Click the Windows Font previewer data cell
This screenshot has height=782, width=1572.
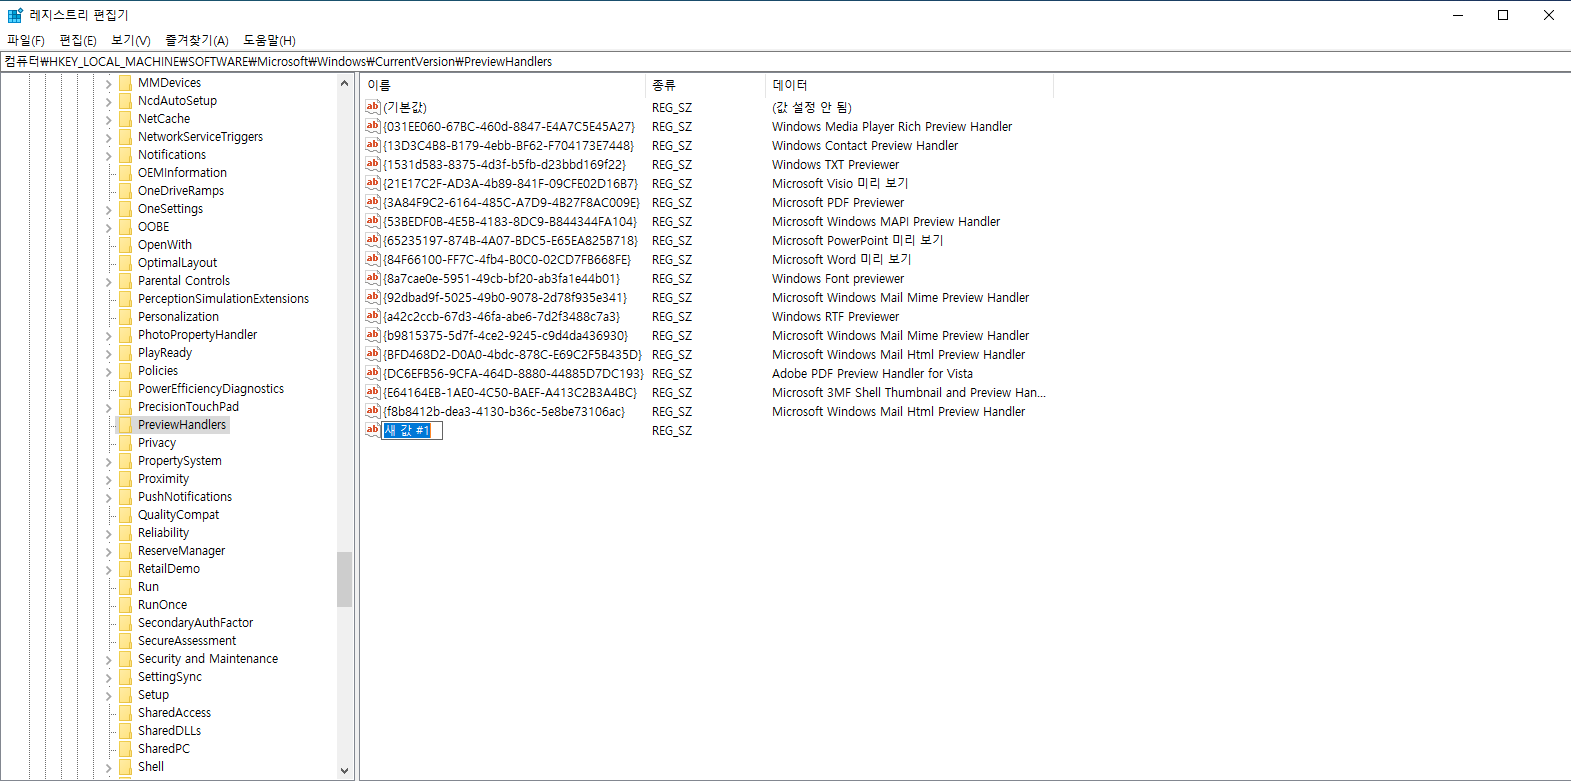click(838, 278)
